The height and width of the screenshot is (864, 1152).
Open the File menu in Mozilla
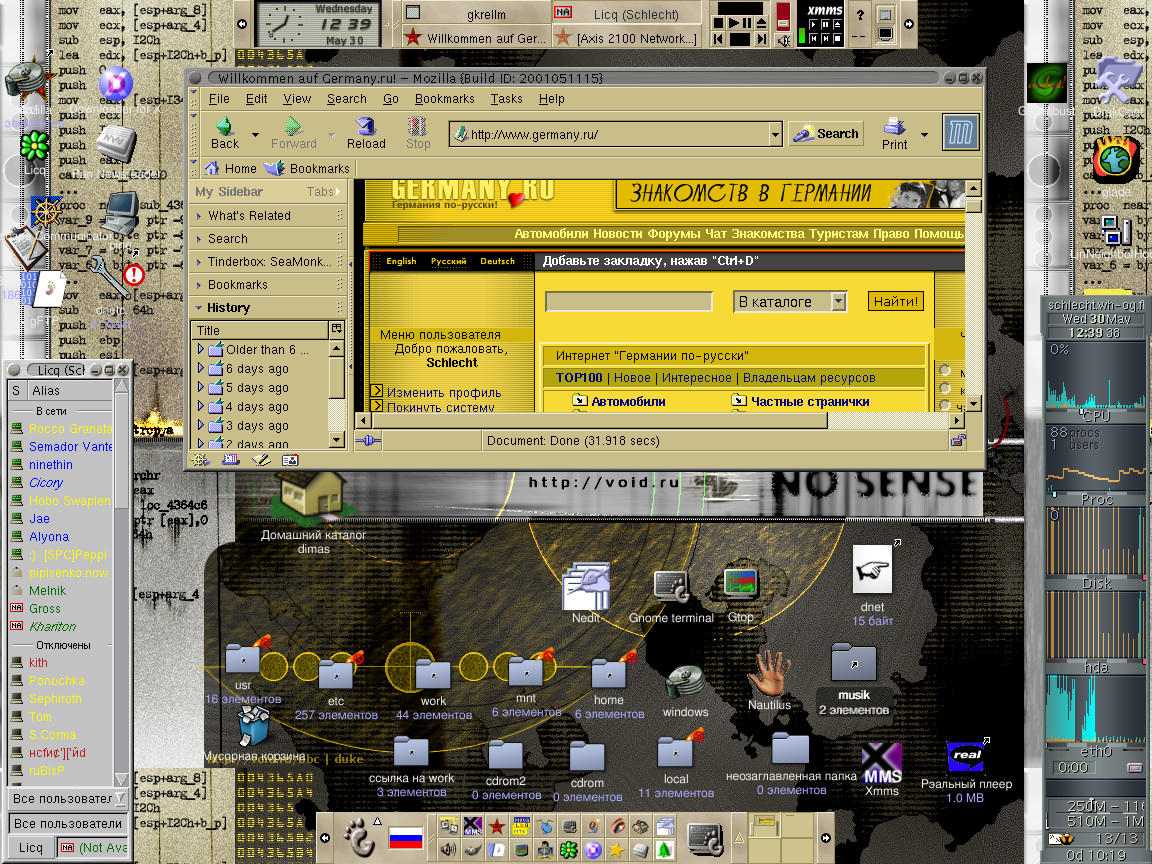click(219, 98)
